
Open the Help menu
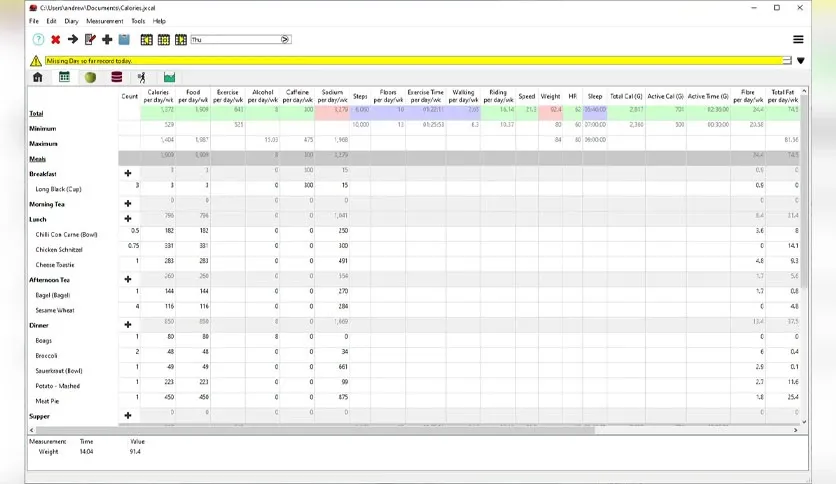click(x=159, y=21)
